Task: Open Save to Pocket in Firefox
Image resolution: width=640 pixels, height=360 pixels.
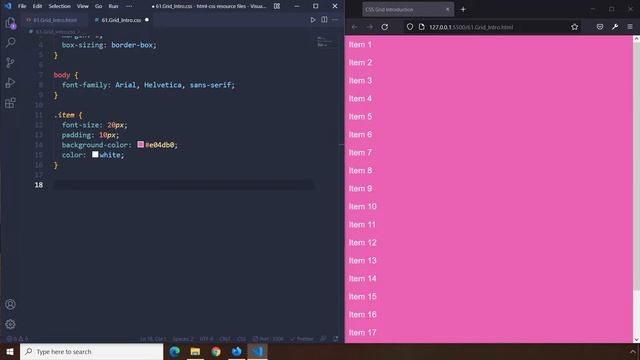Action: (x=600, y=27)
